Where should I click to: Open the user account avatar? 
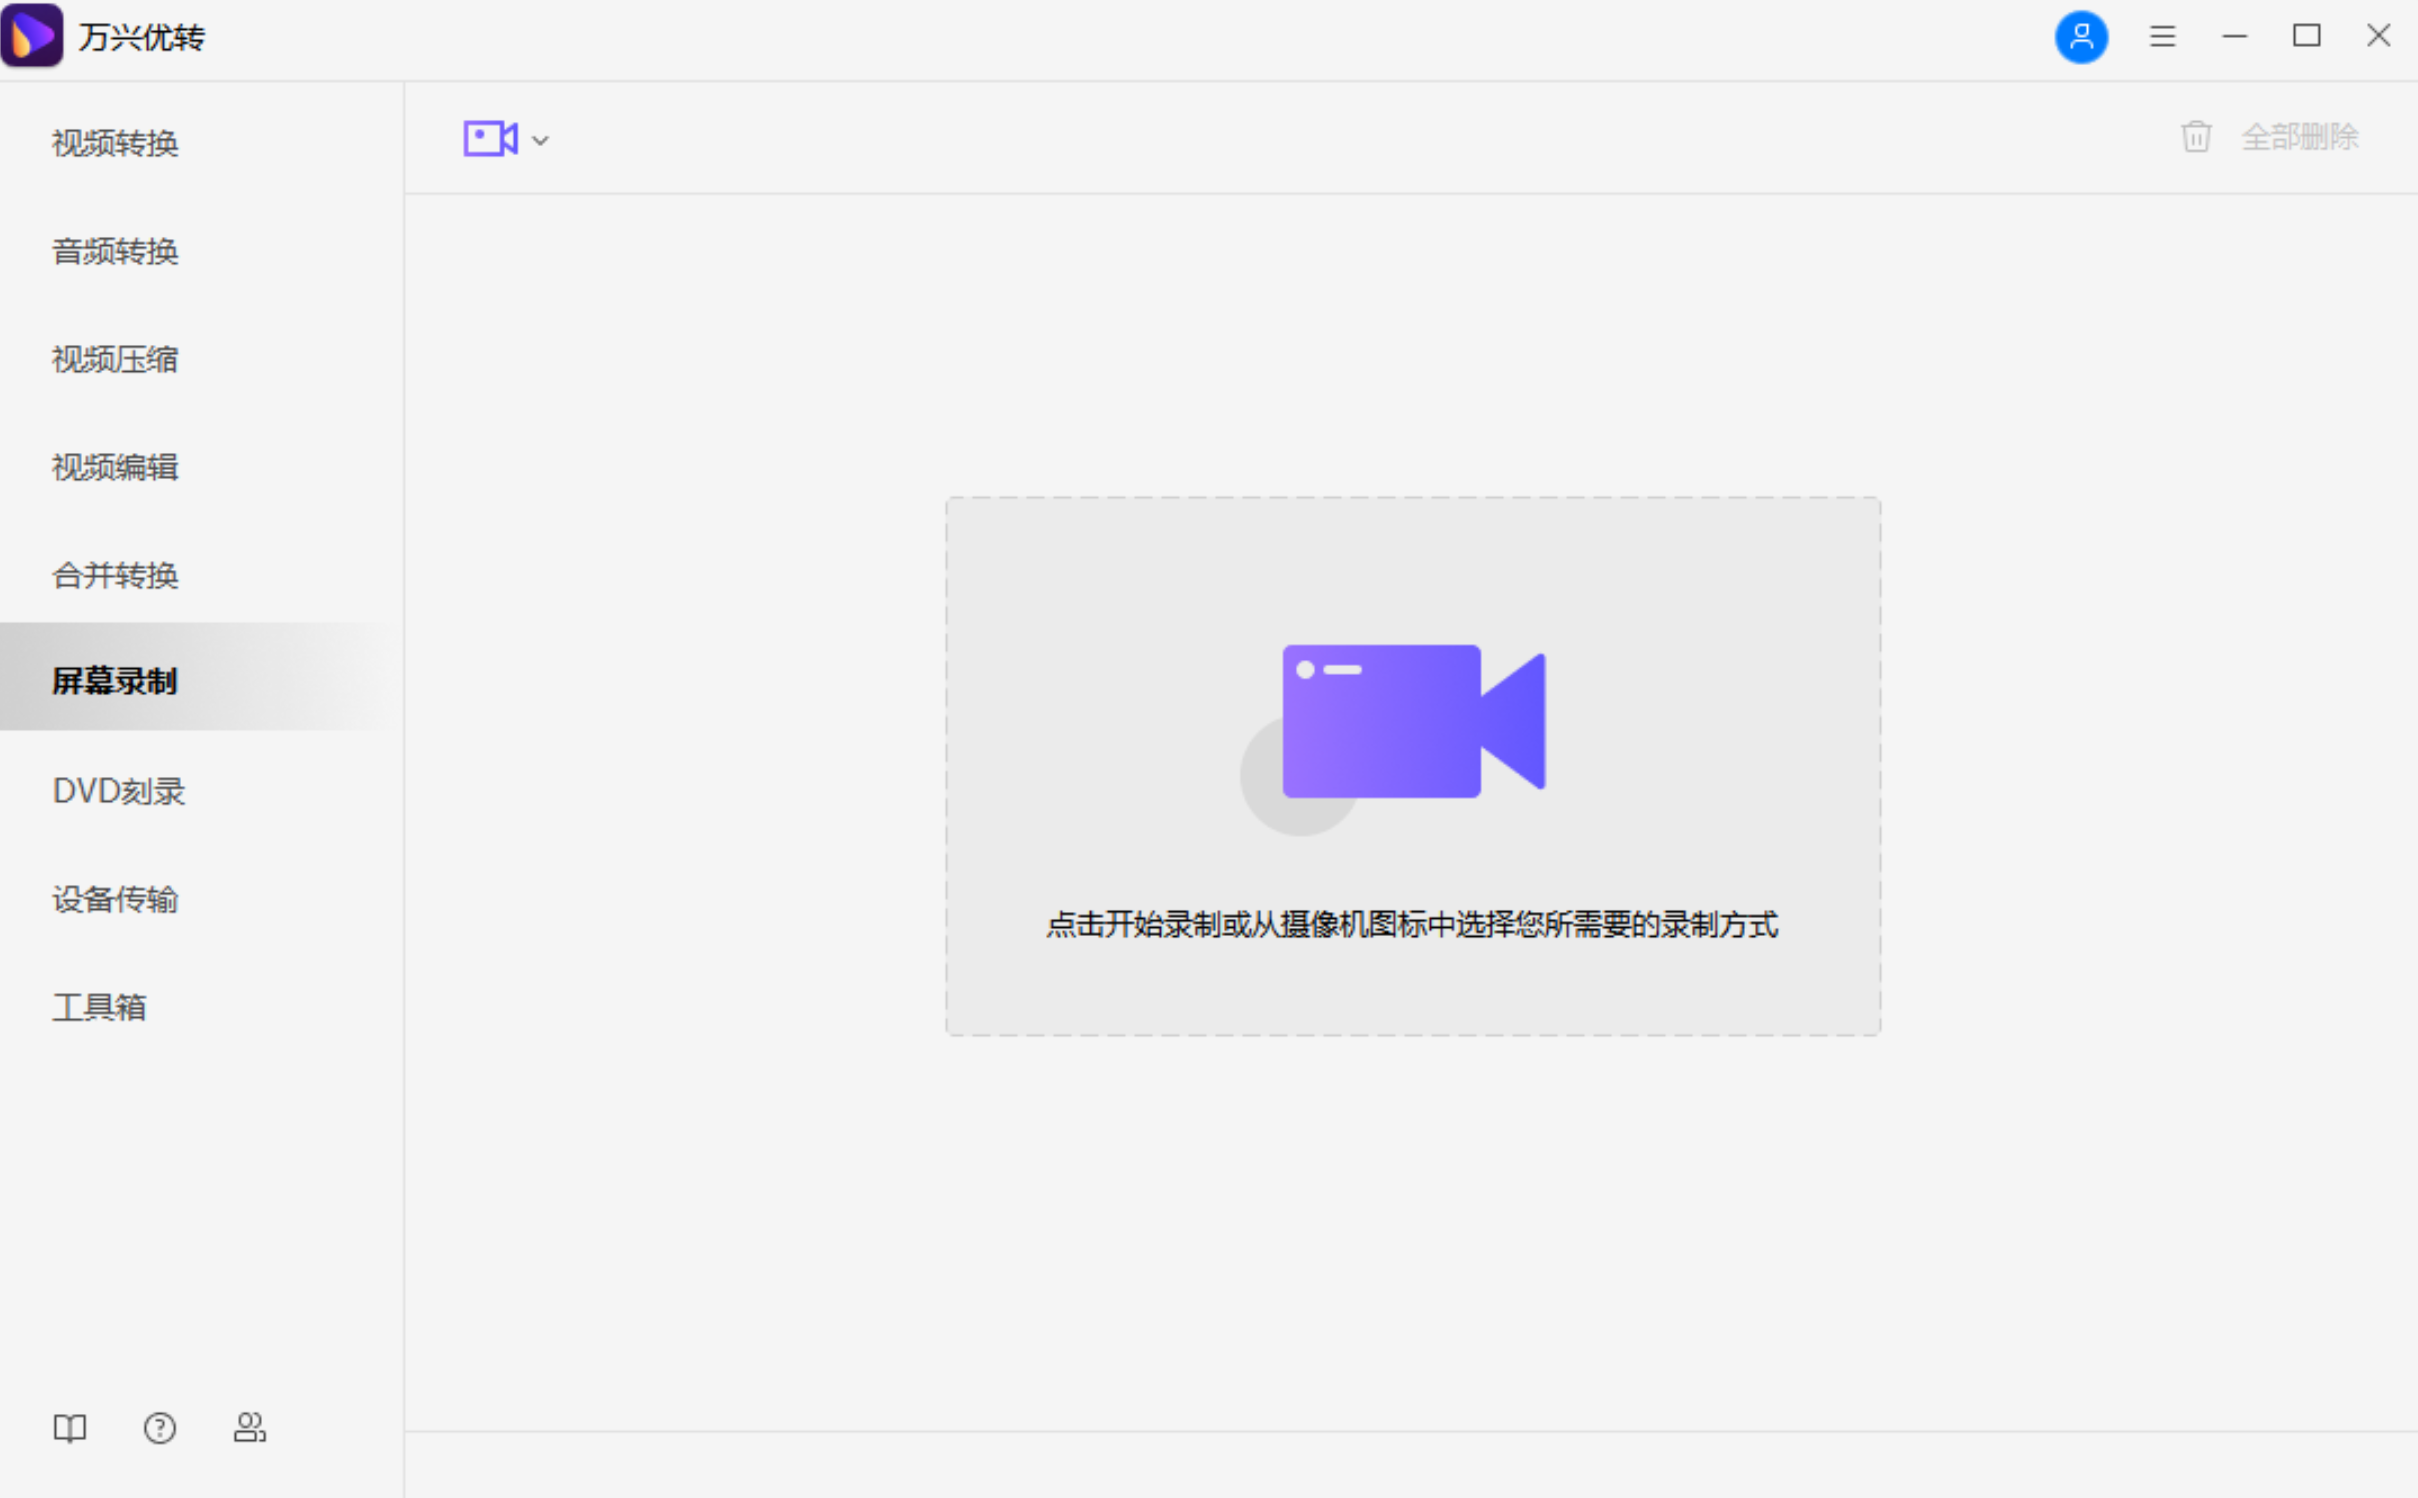click(x=2081, y=36)
